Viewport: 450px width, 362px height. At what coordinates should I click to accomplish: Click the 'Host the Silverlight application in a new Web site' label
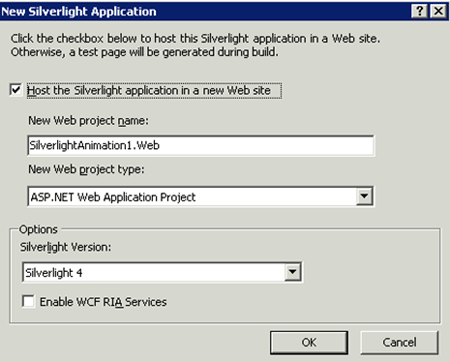point(149,91)
